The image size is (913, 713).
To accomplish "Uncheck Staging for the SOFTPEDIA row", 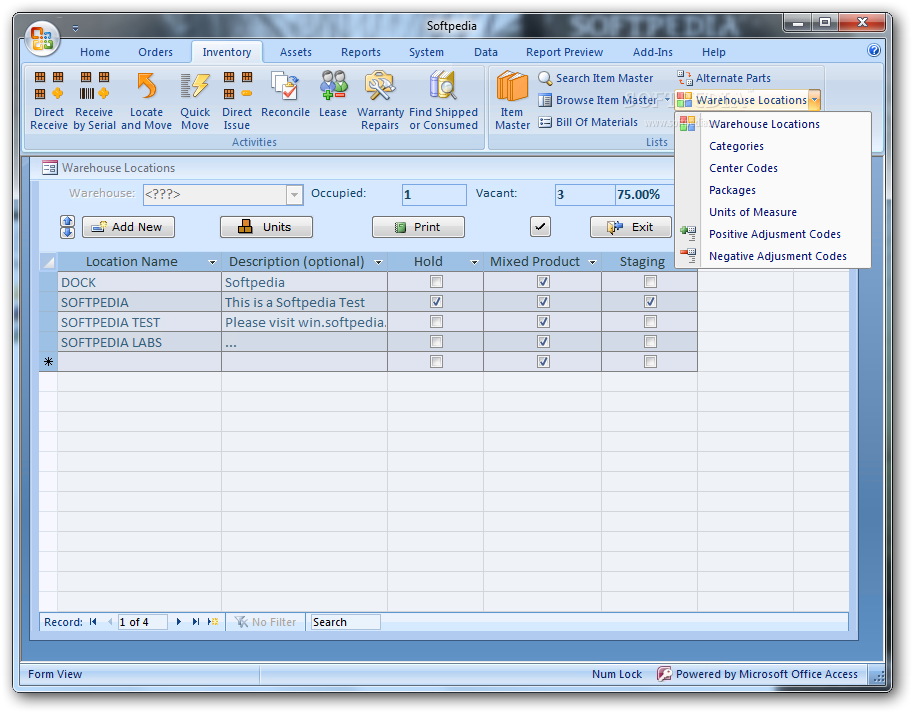I will 650,302.
